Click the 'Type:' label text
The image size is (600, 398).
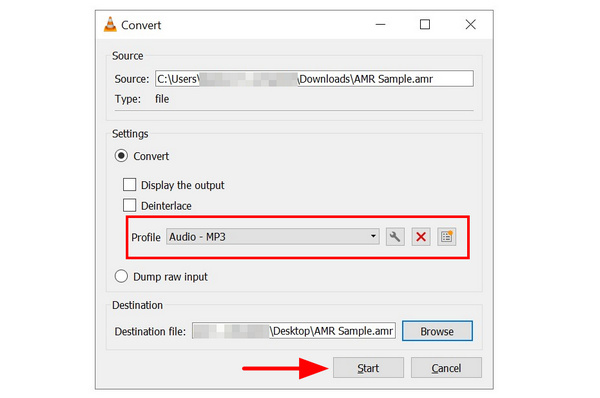tap(128, 99)
